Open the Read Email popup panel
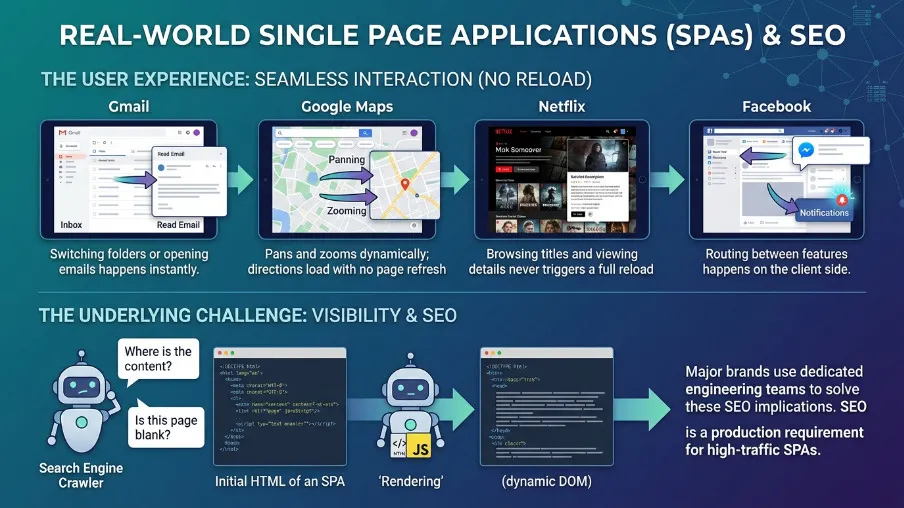The height and width of the screenshot is (508, 904). click(x=189, y=182)
